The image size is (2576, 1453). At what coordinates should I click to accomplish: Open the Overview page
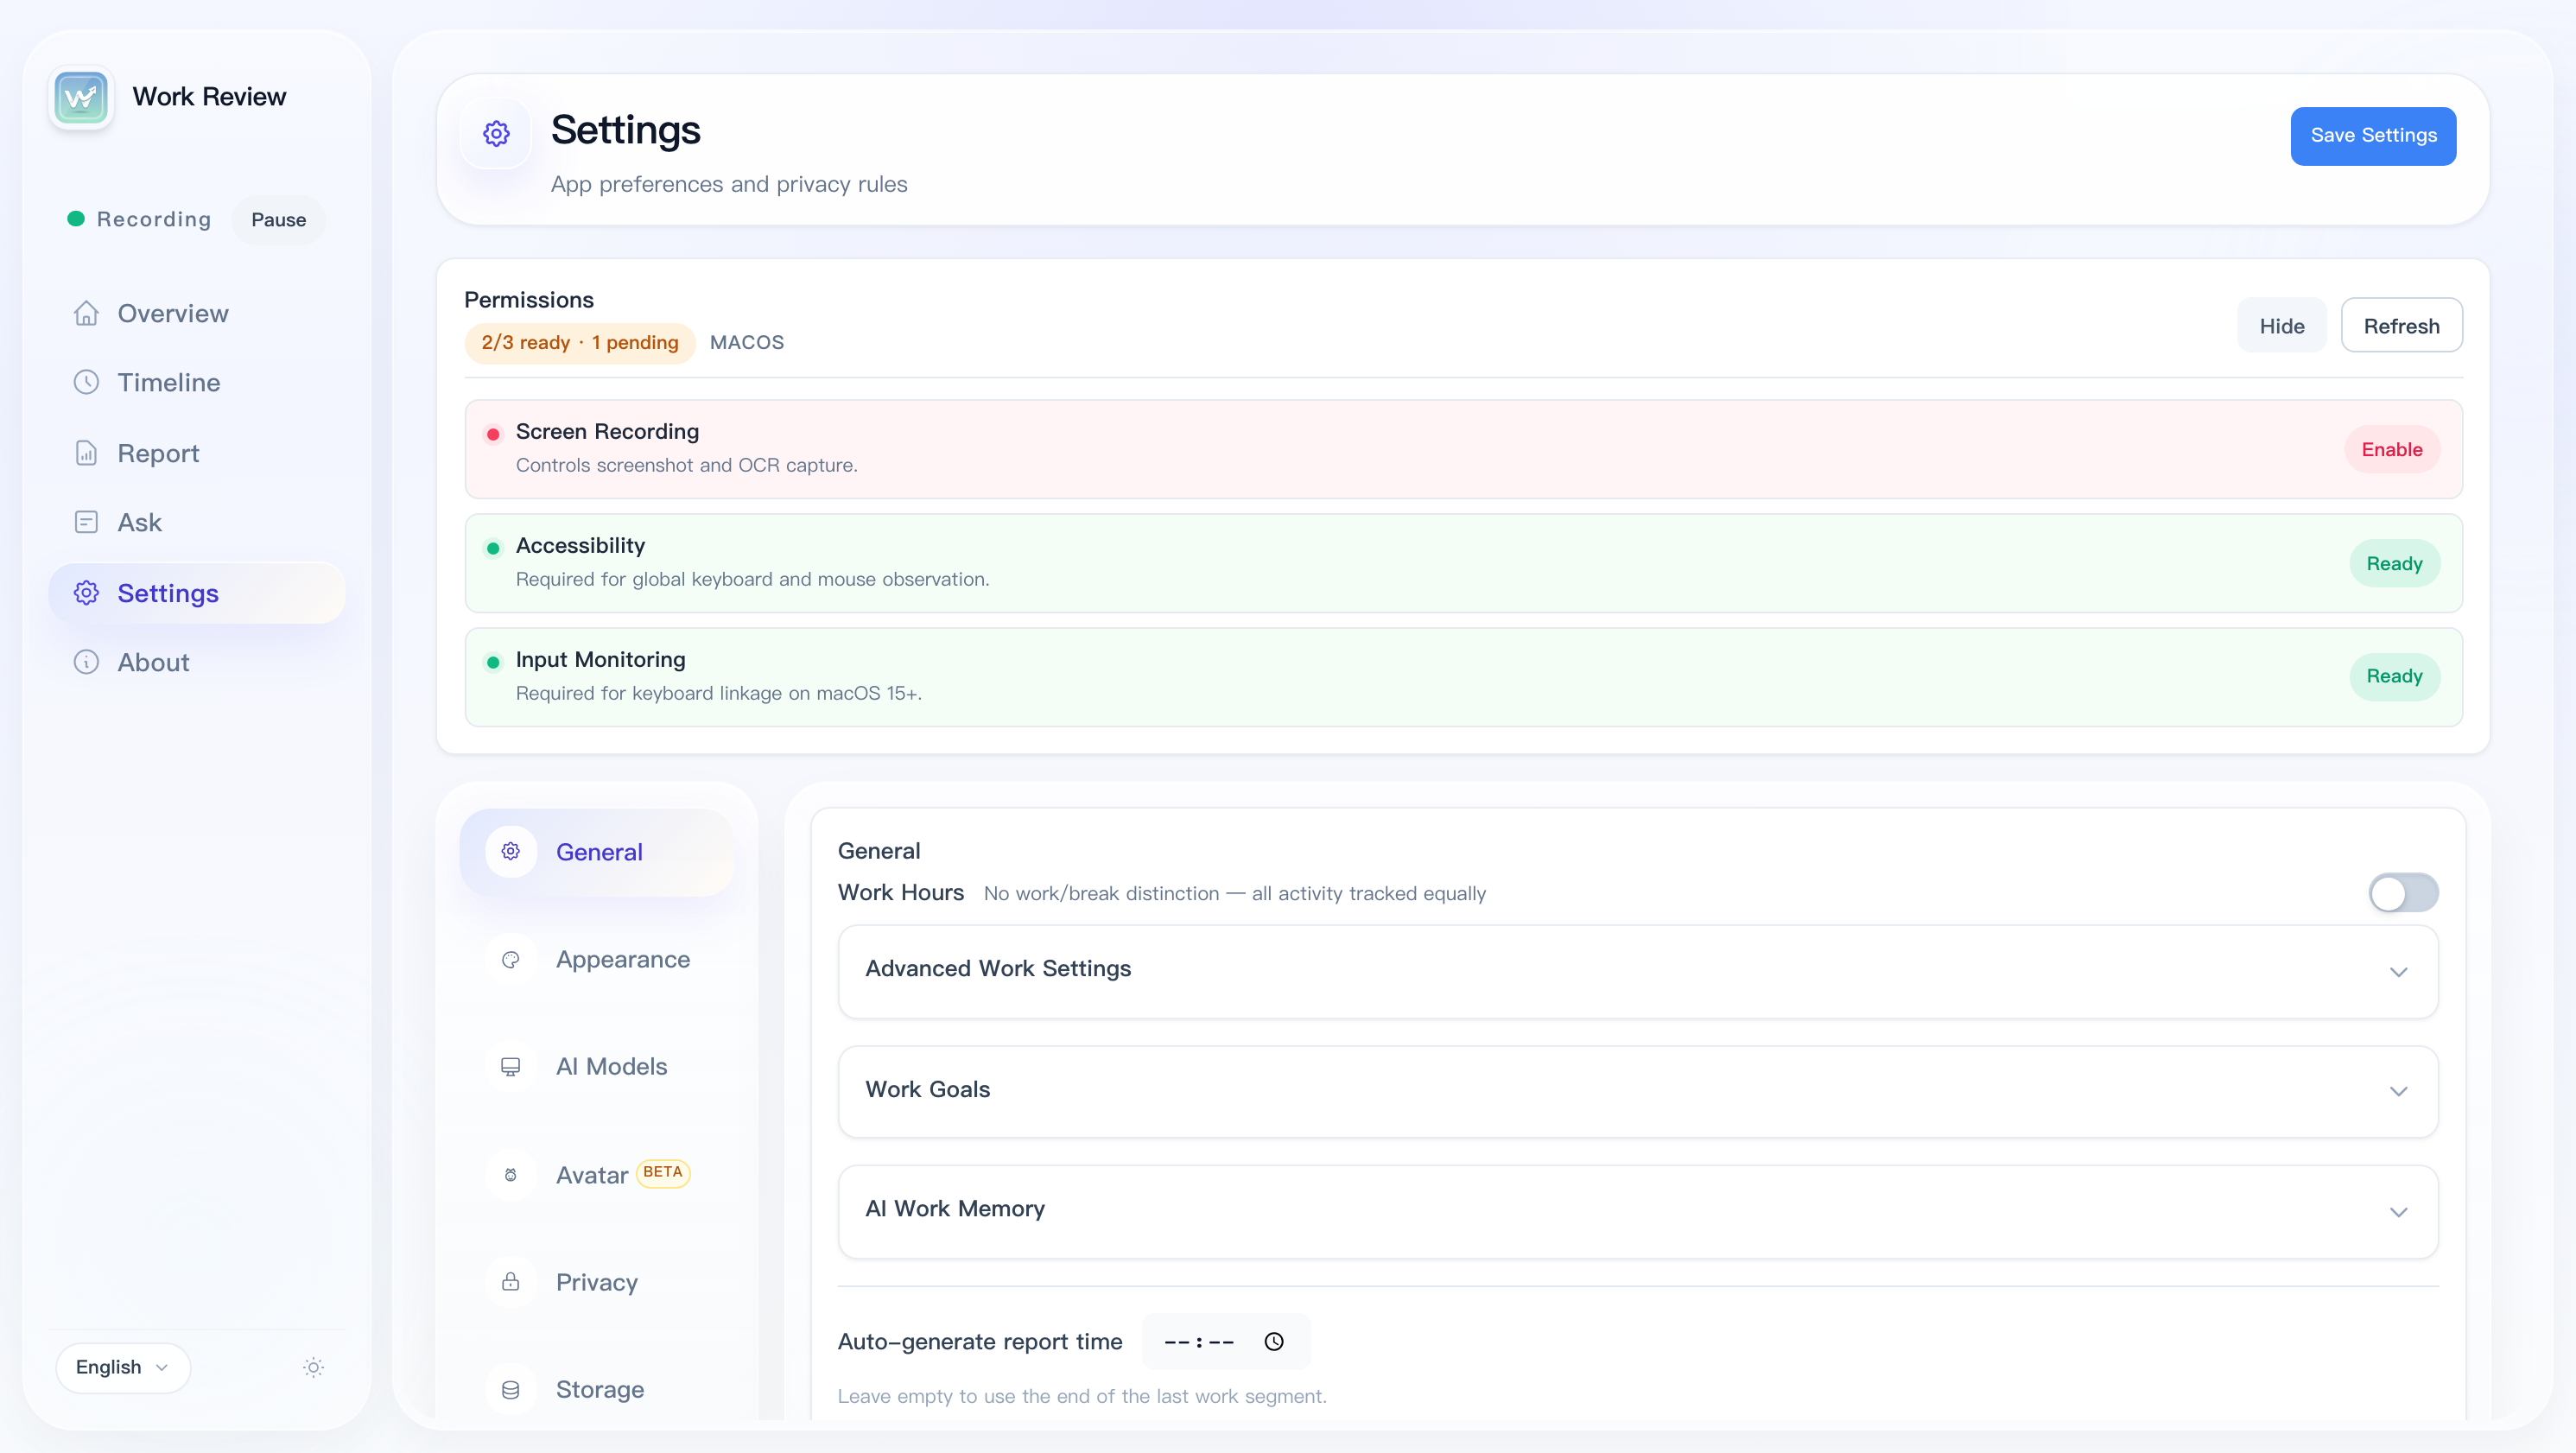pyautogui.click(x=198, y=313)
